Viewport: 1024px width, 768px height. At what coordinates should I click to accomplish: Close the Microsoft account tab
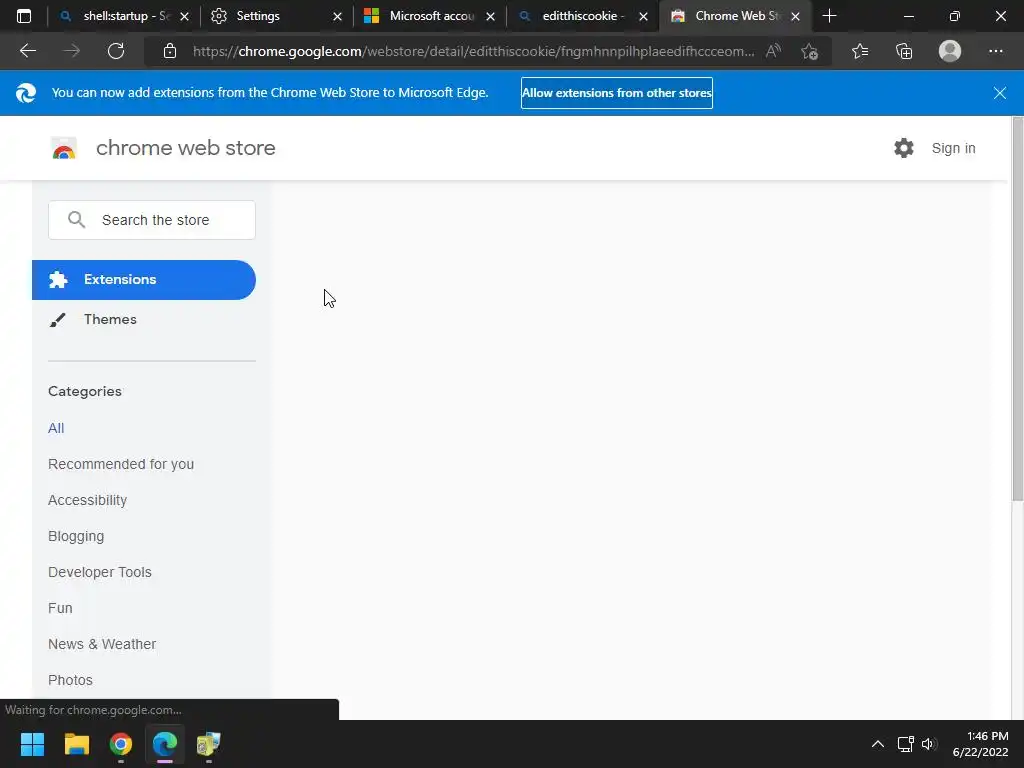point(490,16)
